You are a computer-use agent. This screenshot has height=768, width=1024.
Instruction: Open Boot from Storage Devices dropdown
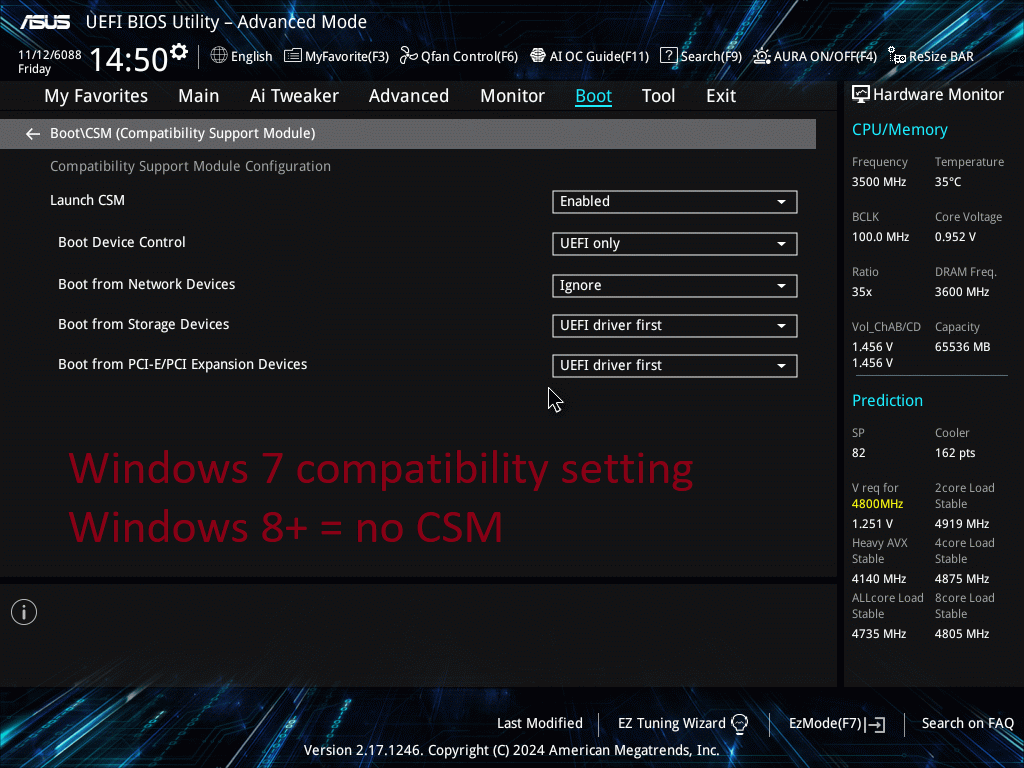pos(674,326)
